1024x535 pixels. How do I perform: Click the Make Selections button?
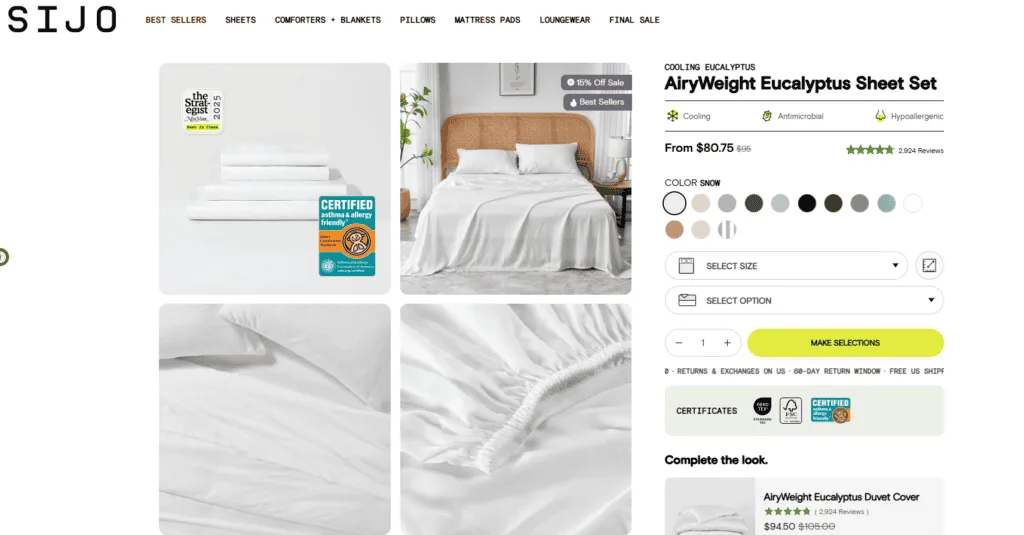(x=845, y=343)
